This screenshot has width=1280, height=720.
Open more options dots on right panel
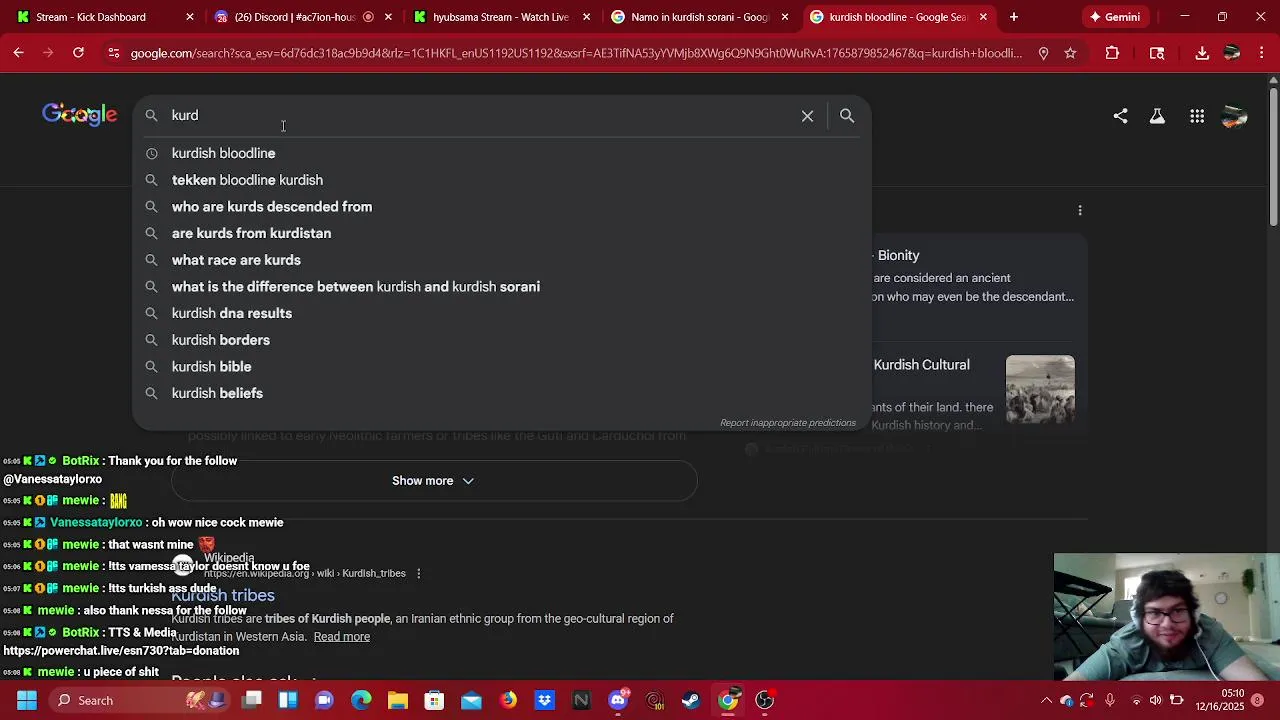click(1080, 210)
